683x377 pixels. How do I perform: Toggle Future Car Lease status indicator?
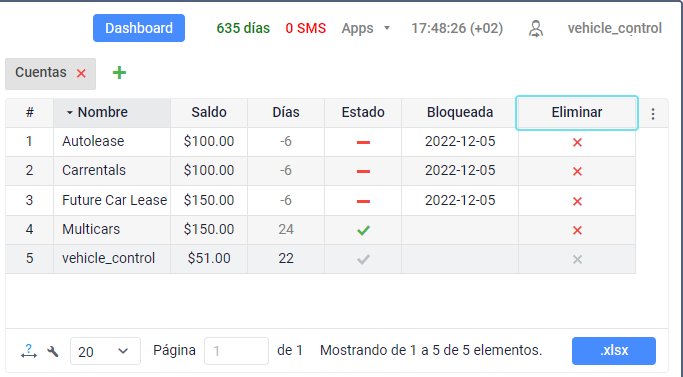[363, 201]
